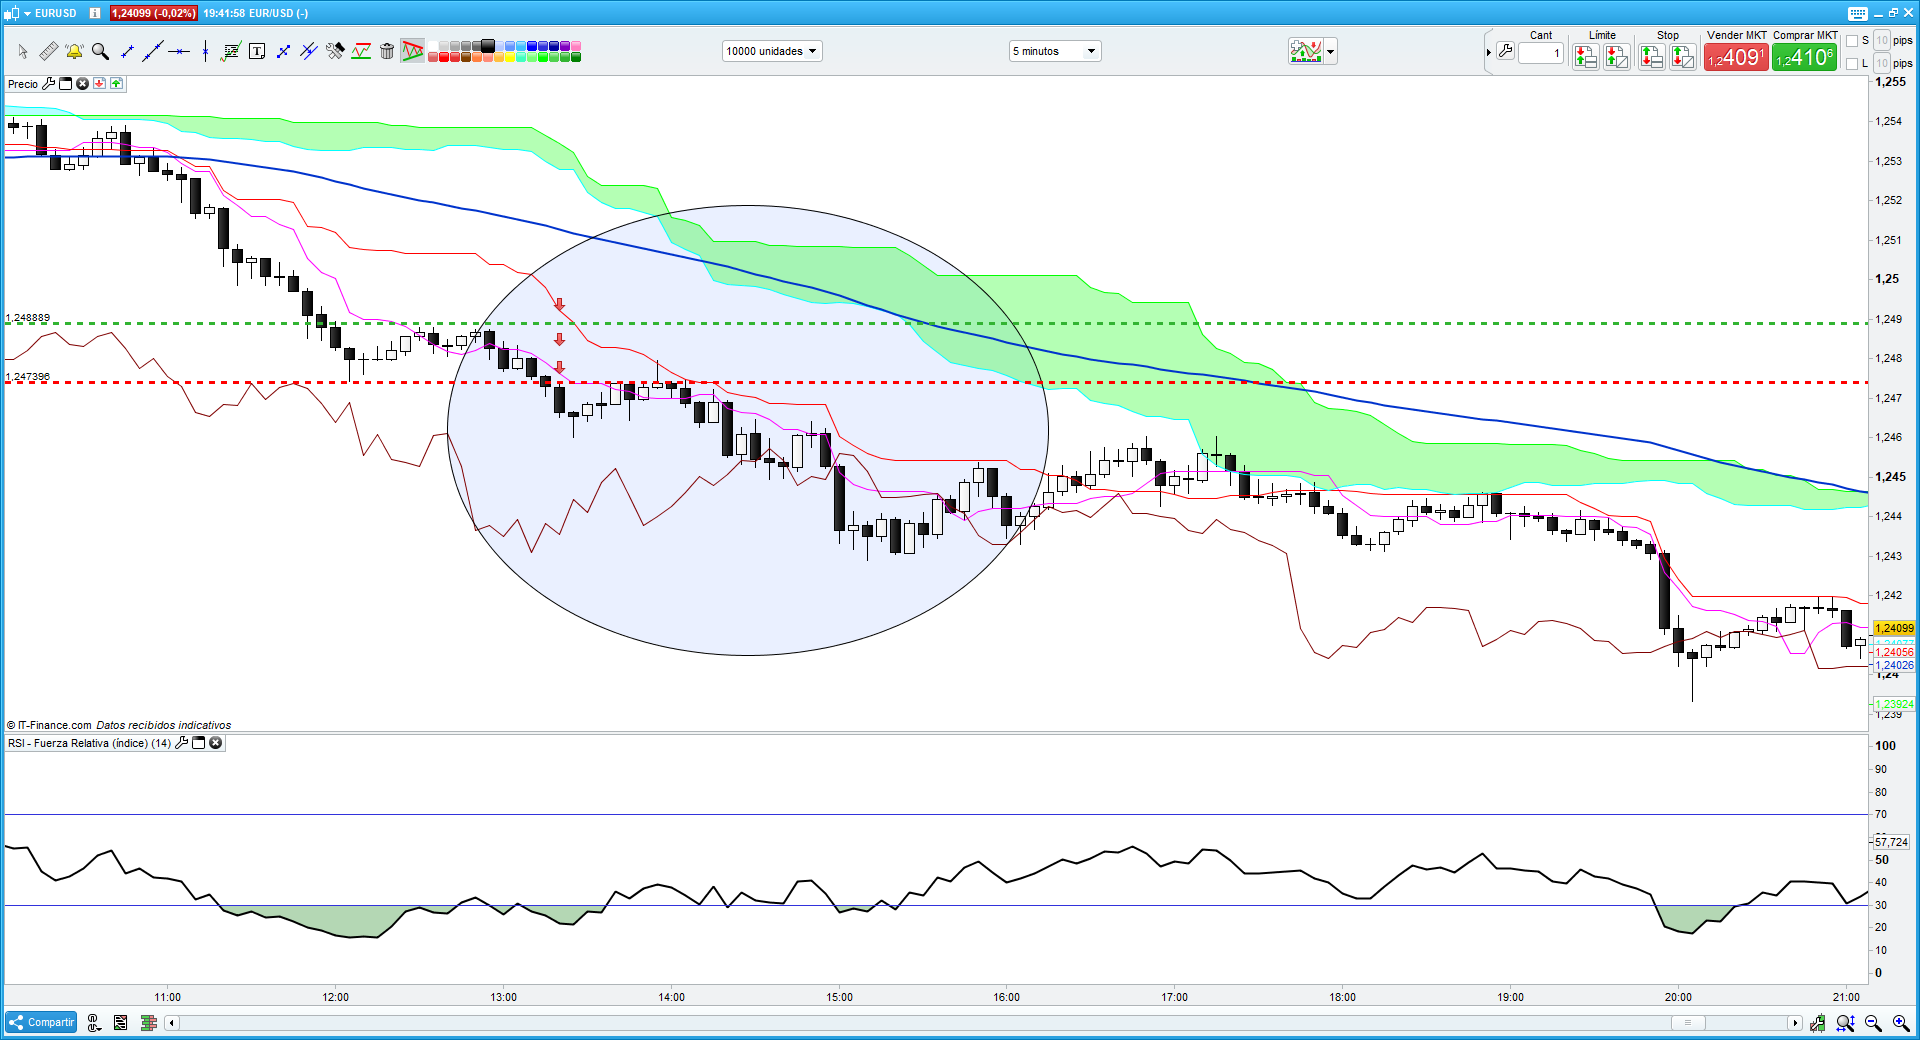Viewport: 1920px width, 1040px height.
Task: Select the ruler measuring tool
Action: [48, 51]
